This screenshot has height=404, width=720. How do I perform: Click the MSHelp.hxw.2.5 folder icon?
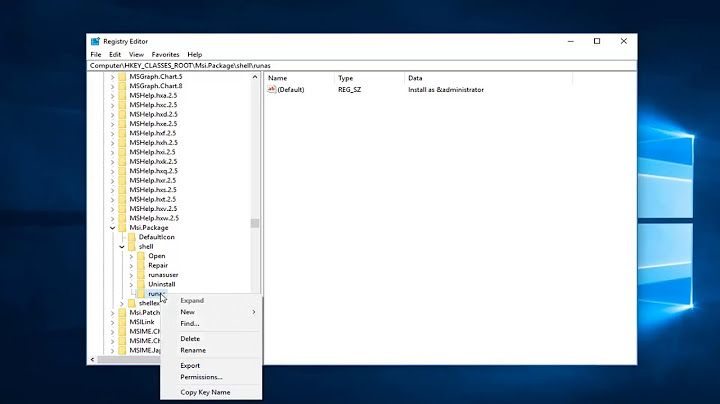(x=122, y=218)
